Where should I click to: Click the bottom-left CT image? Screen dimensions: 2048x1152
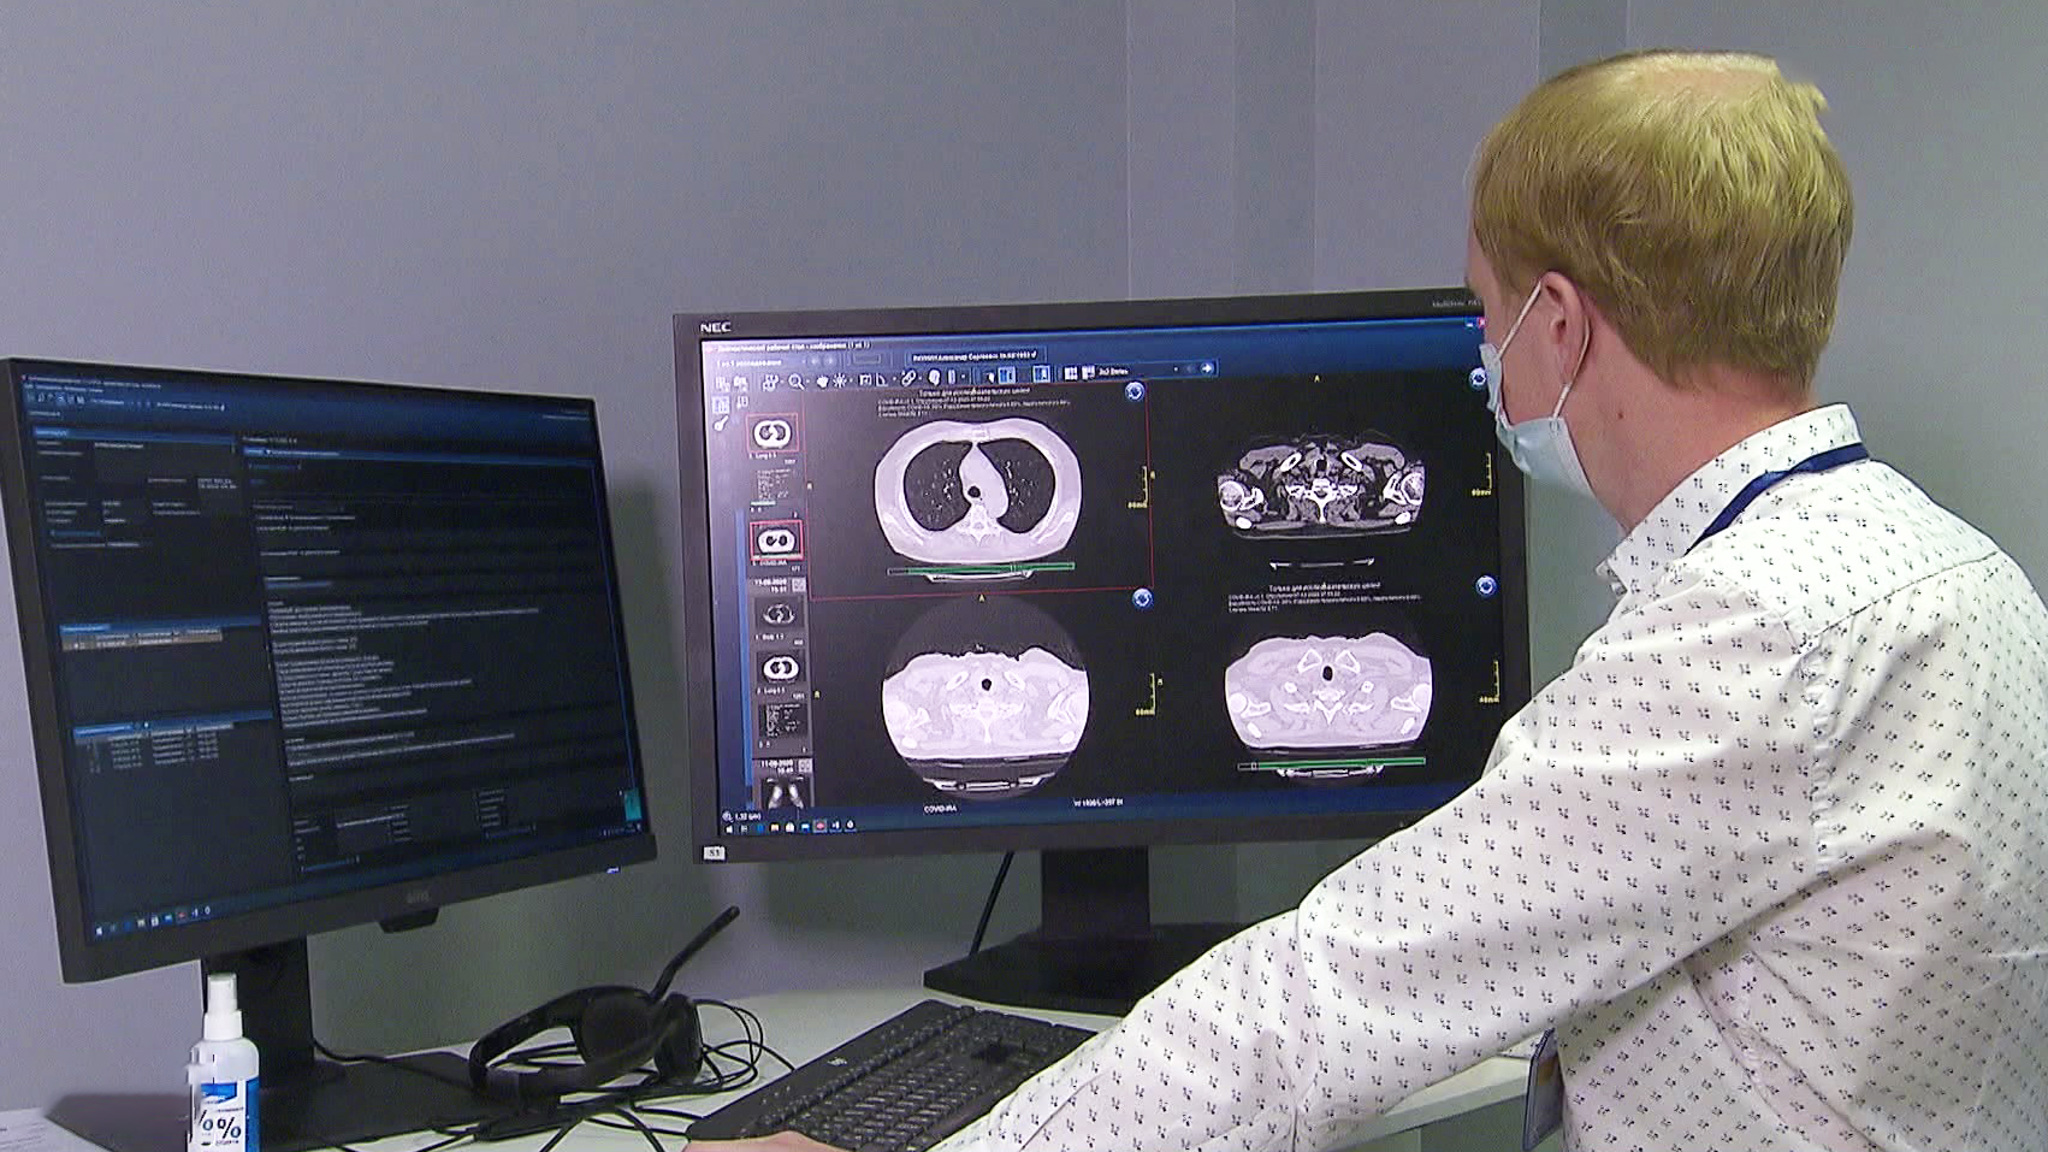(x=986, y=699)
